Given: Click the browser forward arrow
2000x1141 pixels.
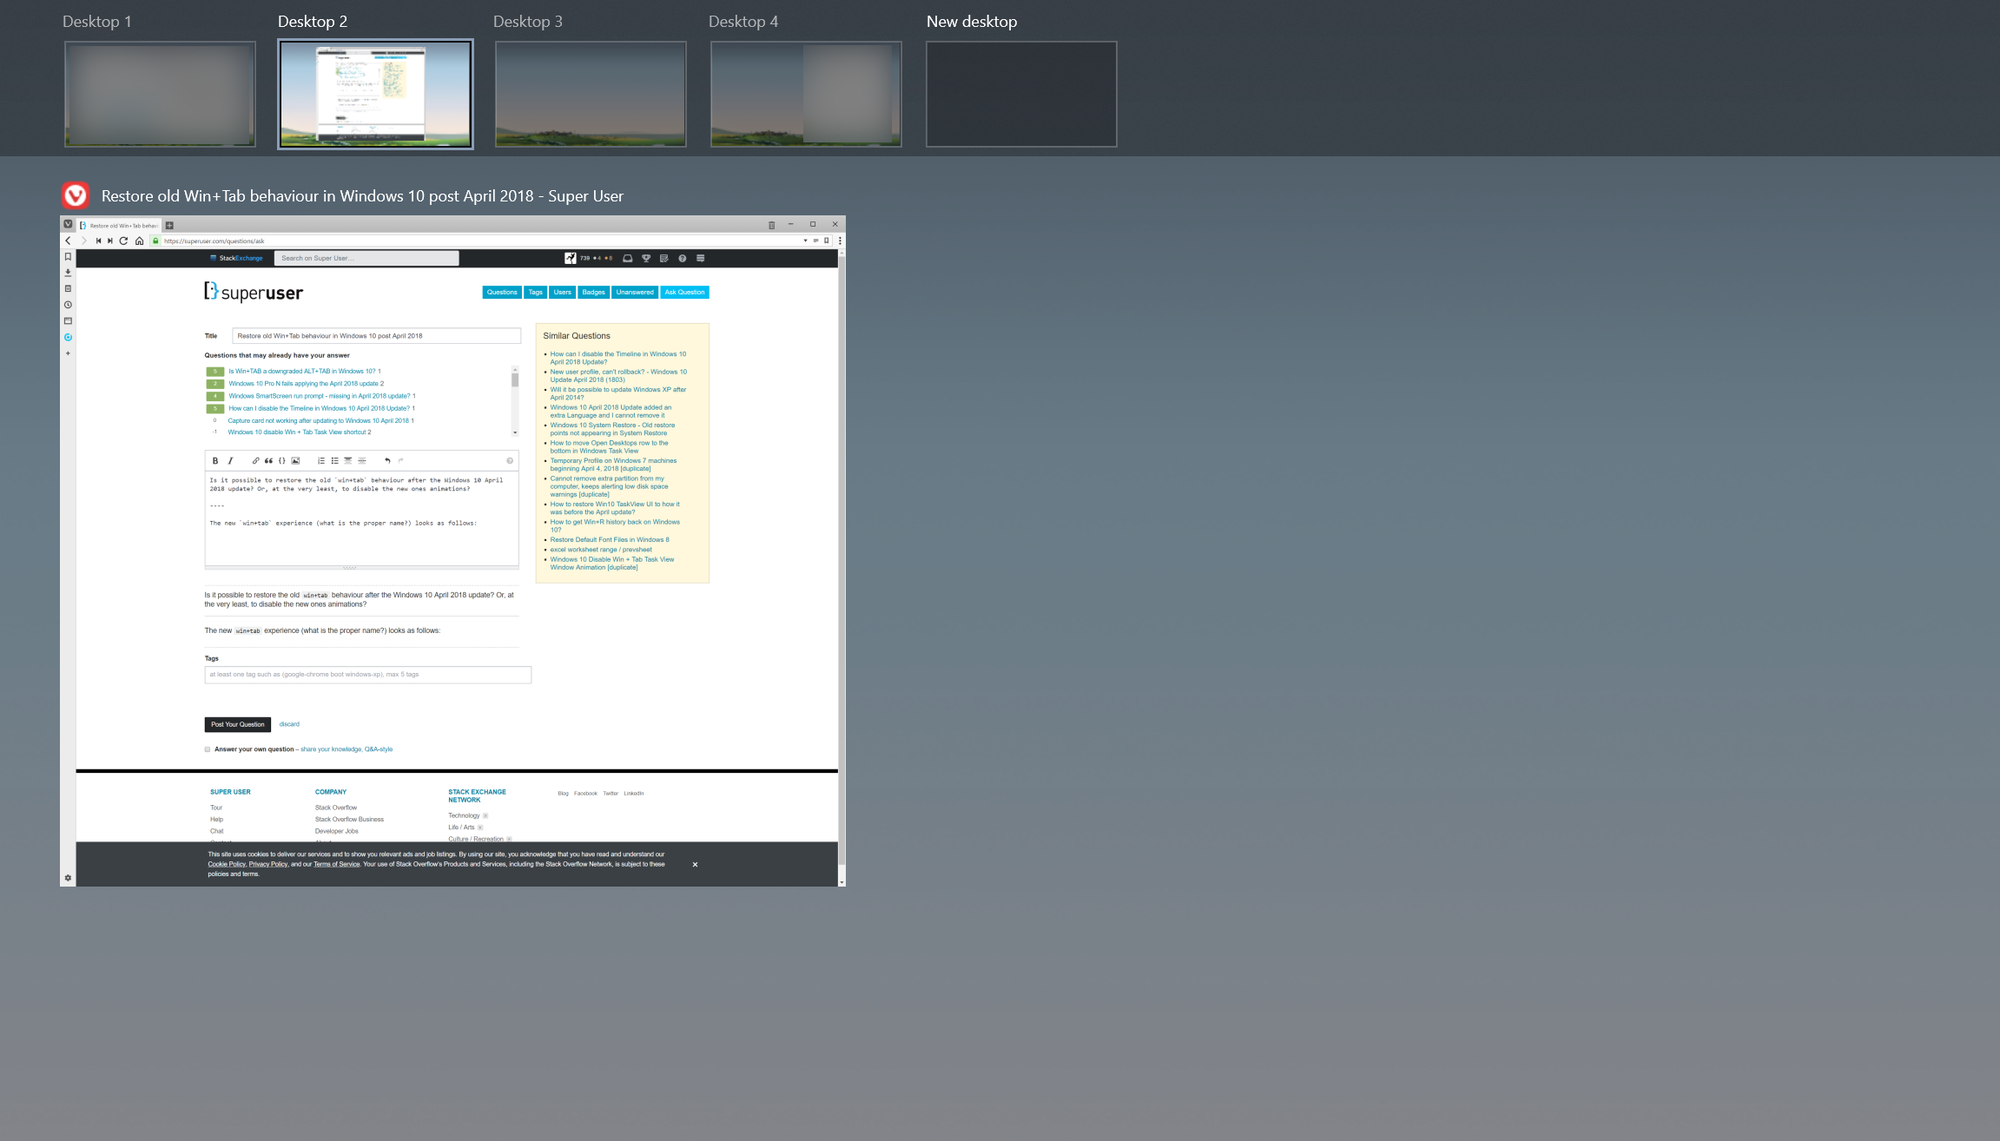Looking at the screenshot, I should (83, 241).
